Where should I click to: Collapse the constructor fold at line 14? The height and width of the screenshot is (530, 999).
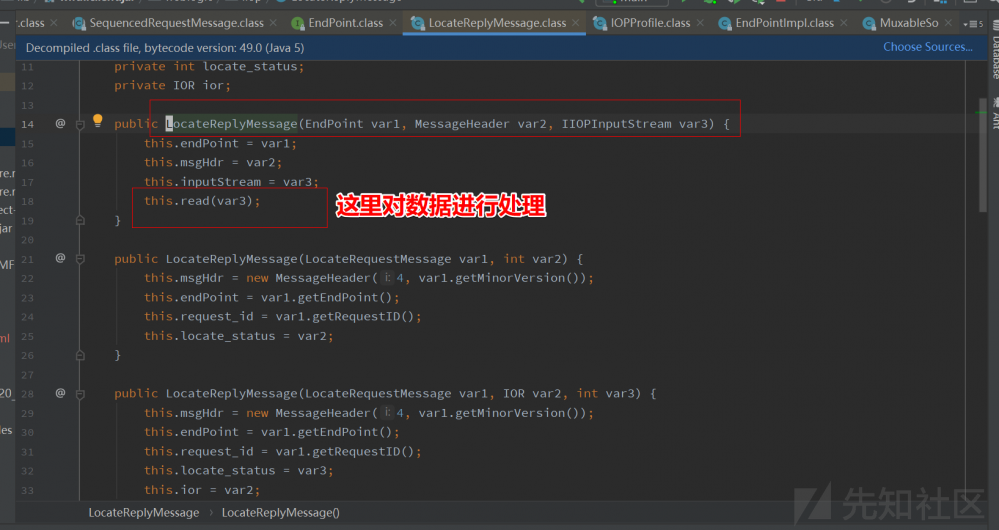coord(80,124)
